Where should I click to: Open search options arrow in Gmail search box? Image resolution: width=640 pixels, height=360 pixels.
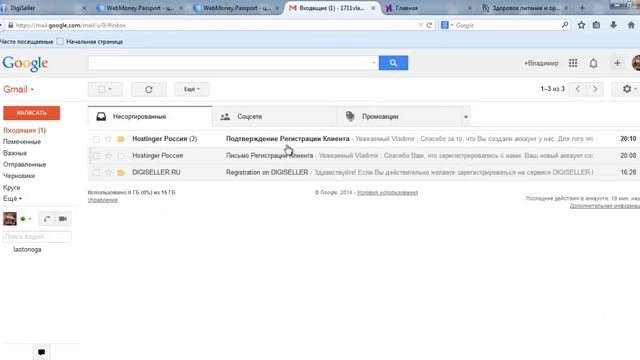pos(373,63)
